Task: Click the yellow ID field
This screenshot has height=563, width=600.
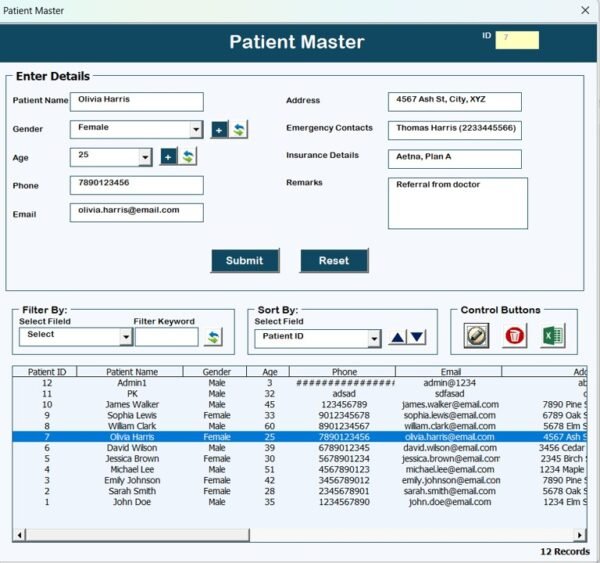Action: pos(517,40)
